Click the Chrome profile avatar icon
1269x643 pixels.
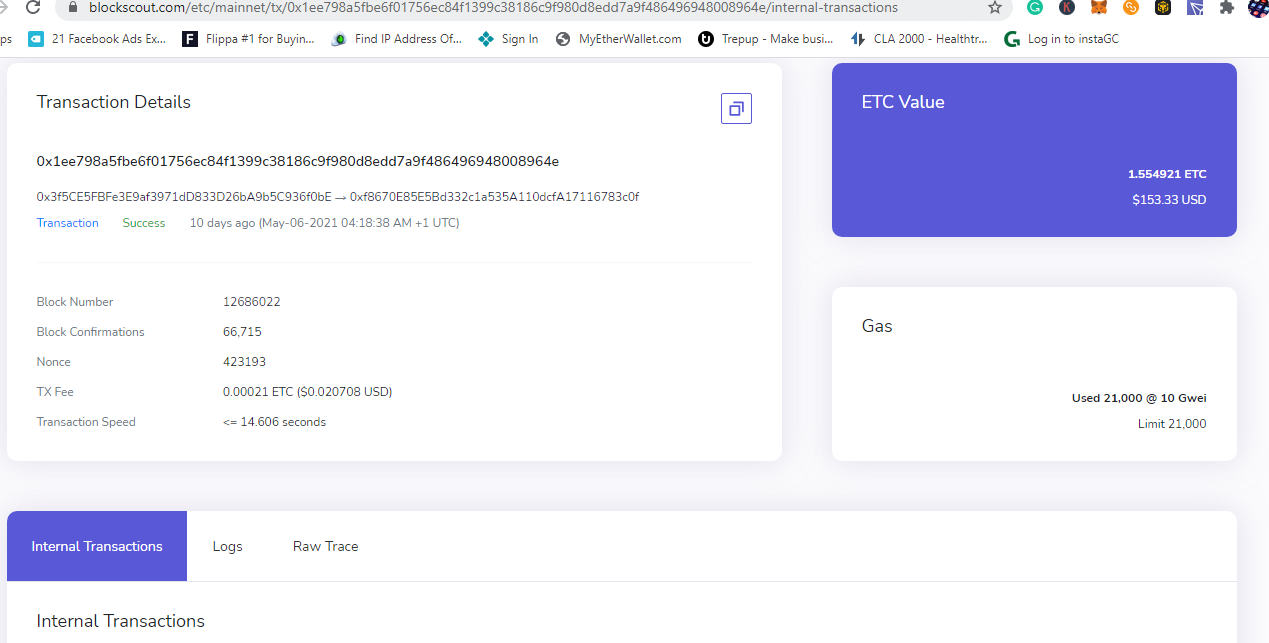1258,9
